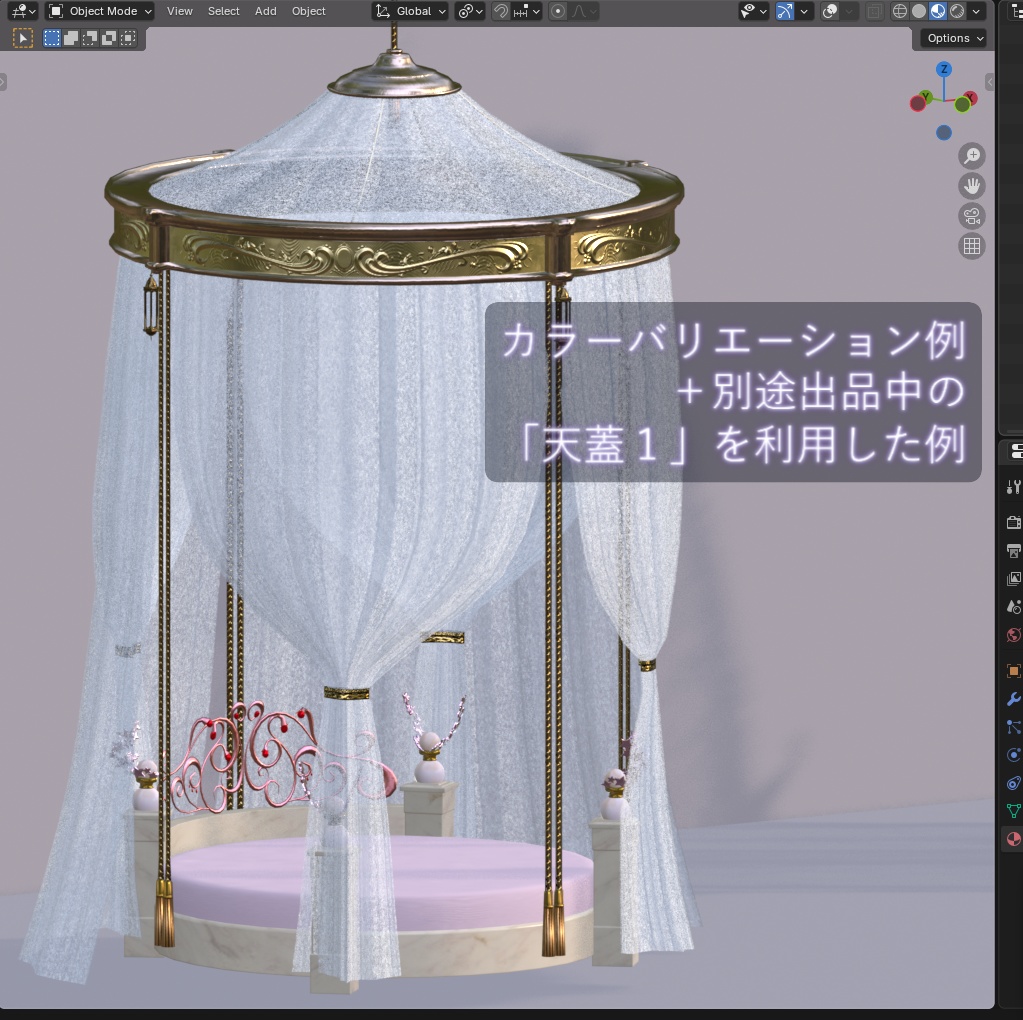Viewport: 1023px width, 1020px height.
Task: Open the Global transform orientation dropdown
Action: 410,11
